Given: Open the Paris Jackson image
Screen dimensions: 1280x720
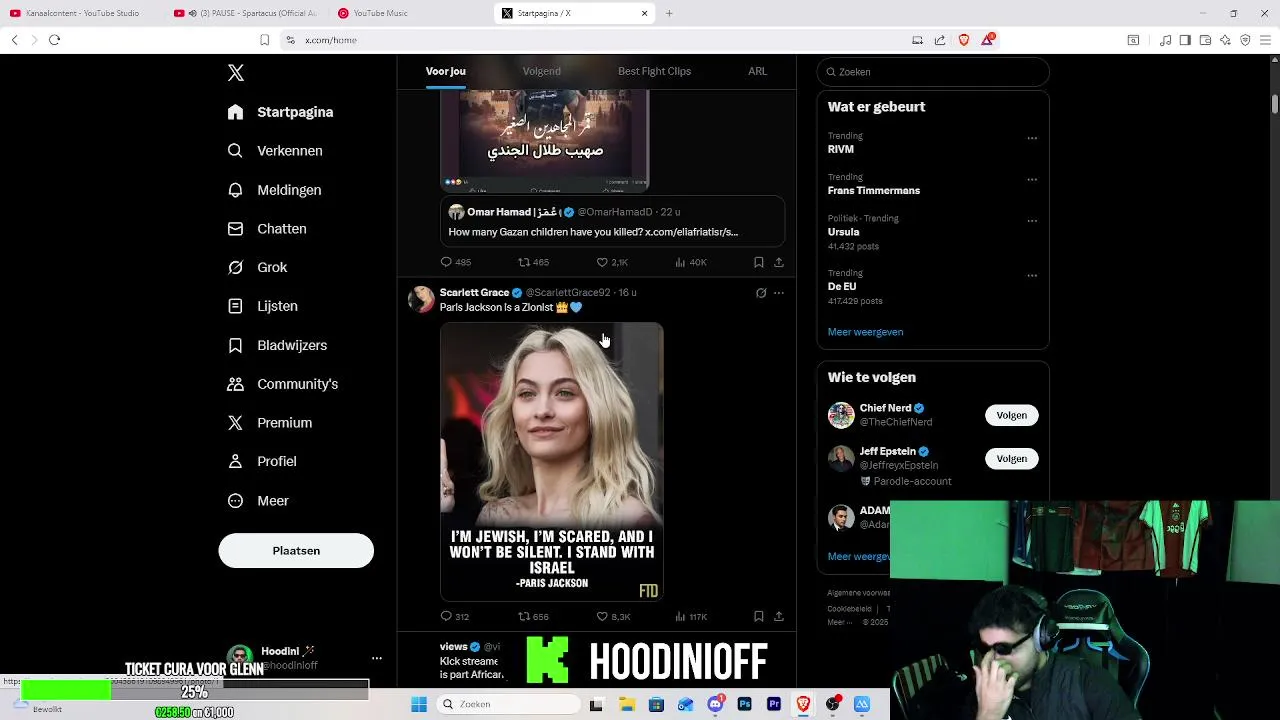Looking at the screenshot, I should 552,461.
